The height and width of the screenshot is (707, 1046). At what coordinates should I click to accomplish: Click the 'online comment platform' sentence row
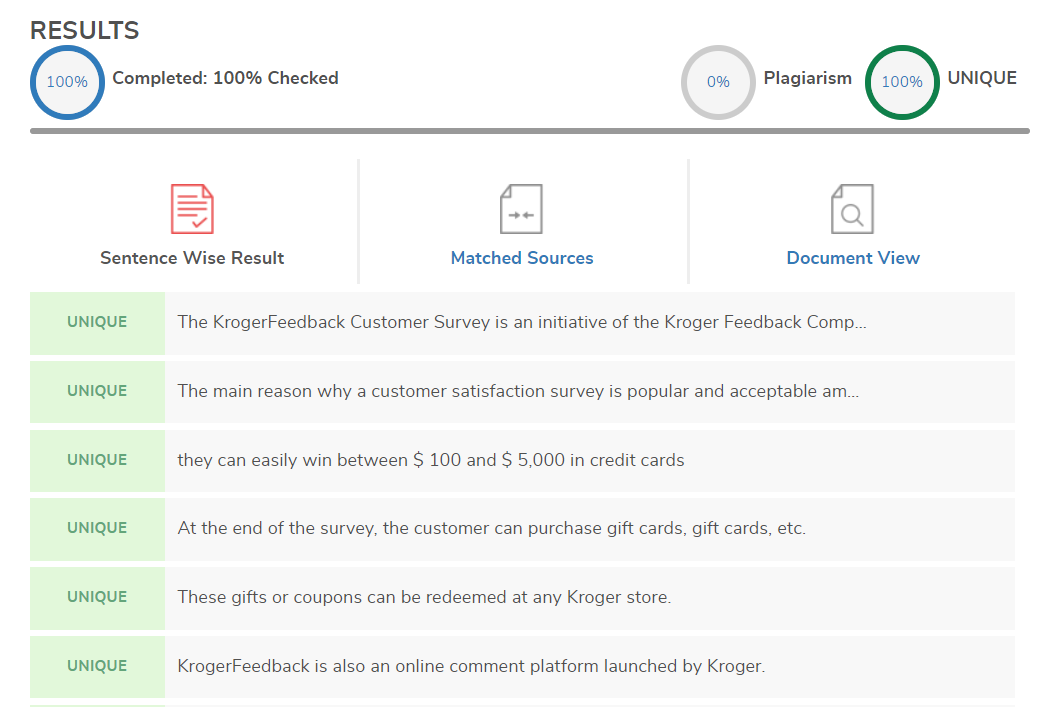point(471,666)
